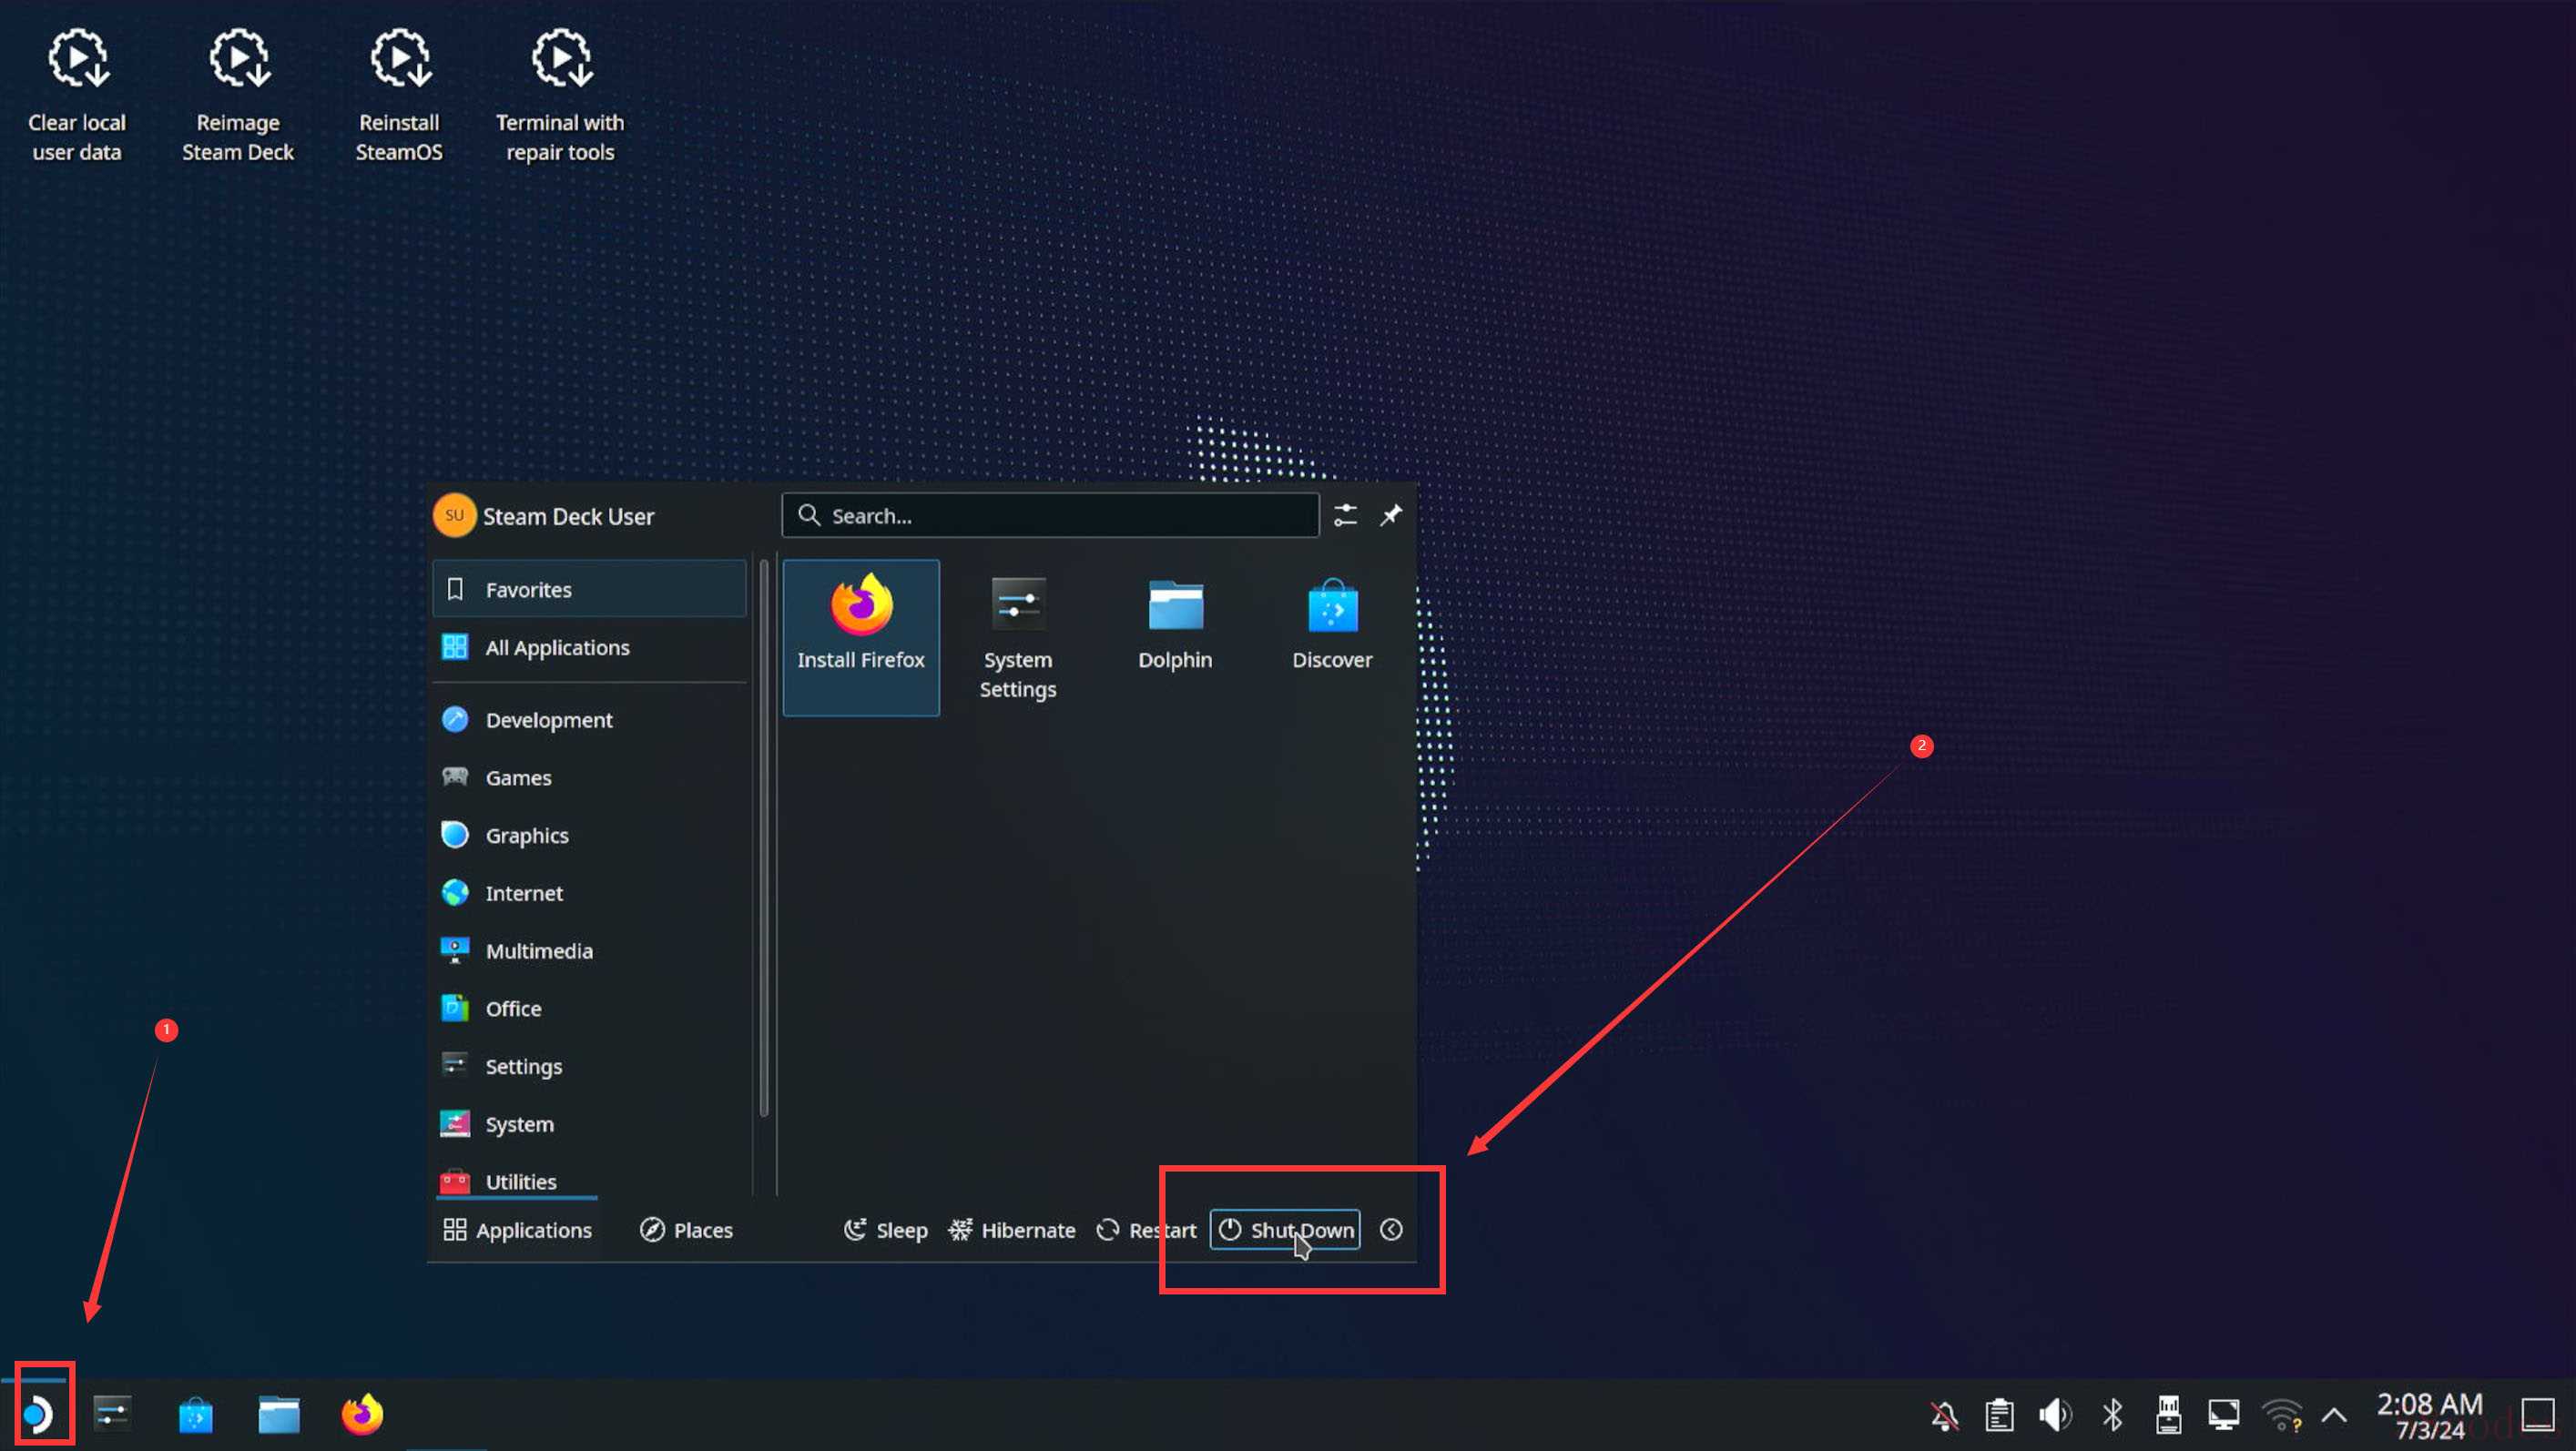Expand more session options arrow
The image size is (2576, 1451).
pyautogui.click(x=1391, y=1229)
